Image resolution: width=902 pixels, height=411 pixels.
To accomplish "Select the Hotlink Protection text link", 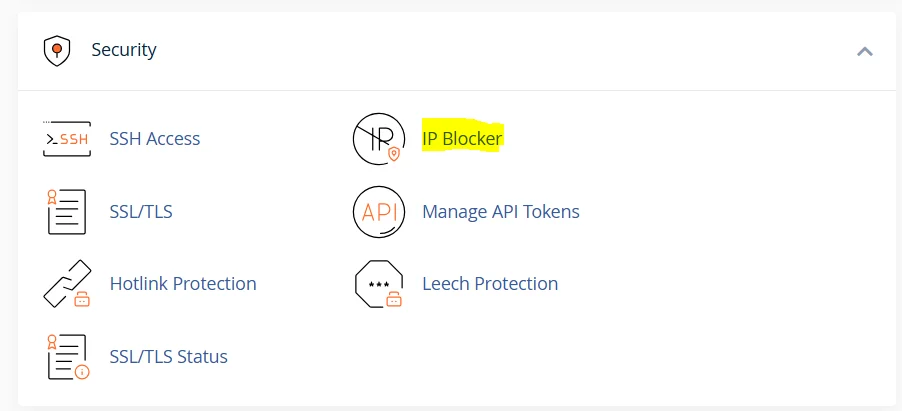I will click(x=183, y=284).
